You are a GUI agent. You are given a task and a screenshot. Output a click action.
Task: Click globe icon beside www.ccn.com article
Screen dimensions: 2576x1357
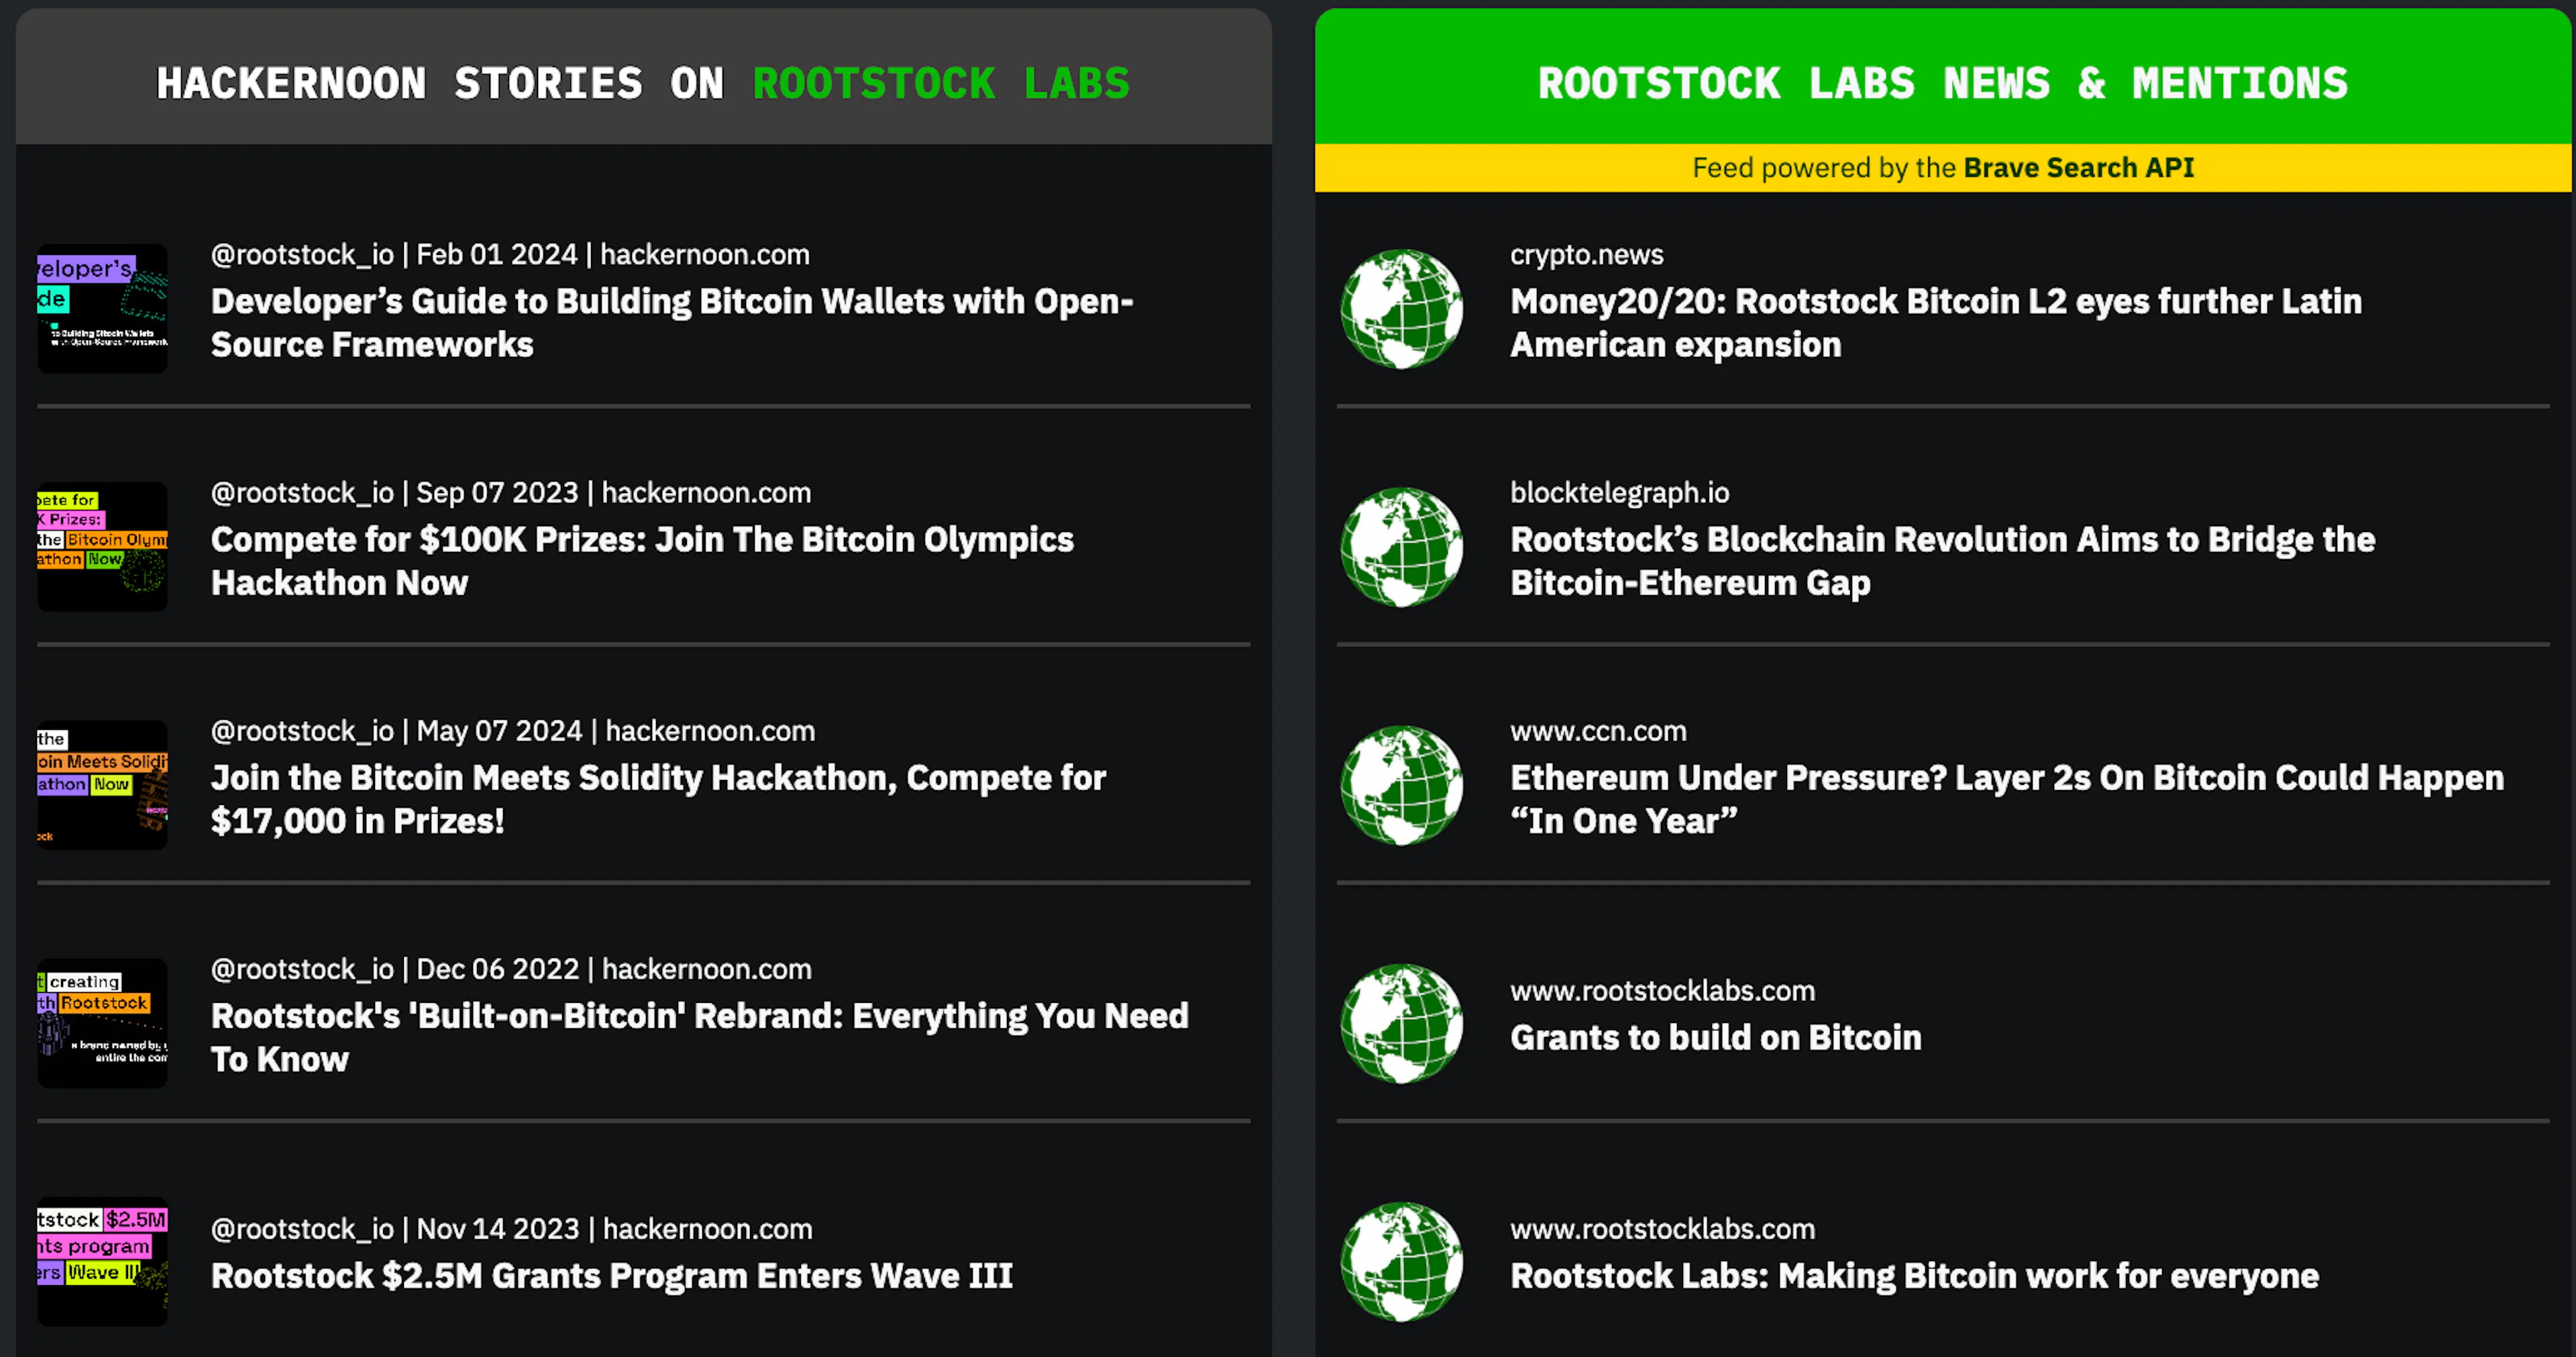tap(1401, 785)
